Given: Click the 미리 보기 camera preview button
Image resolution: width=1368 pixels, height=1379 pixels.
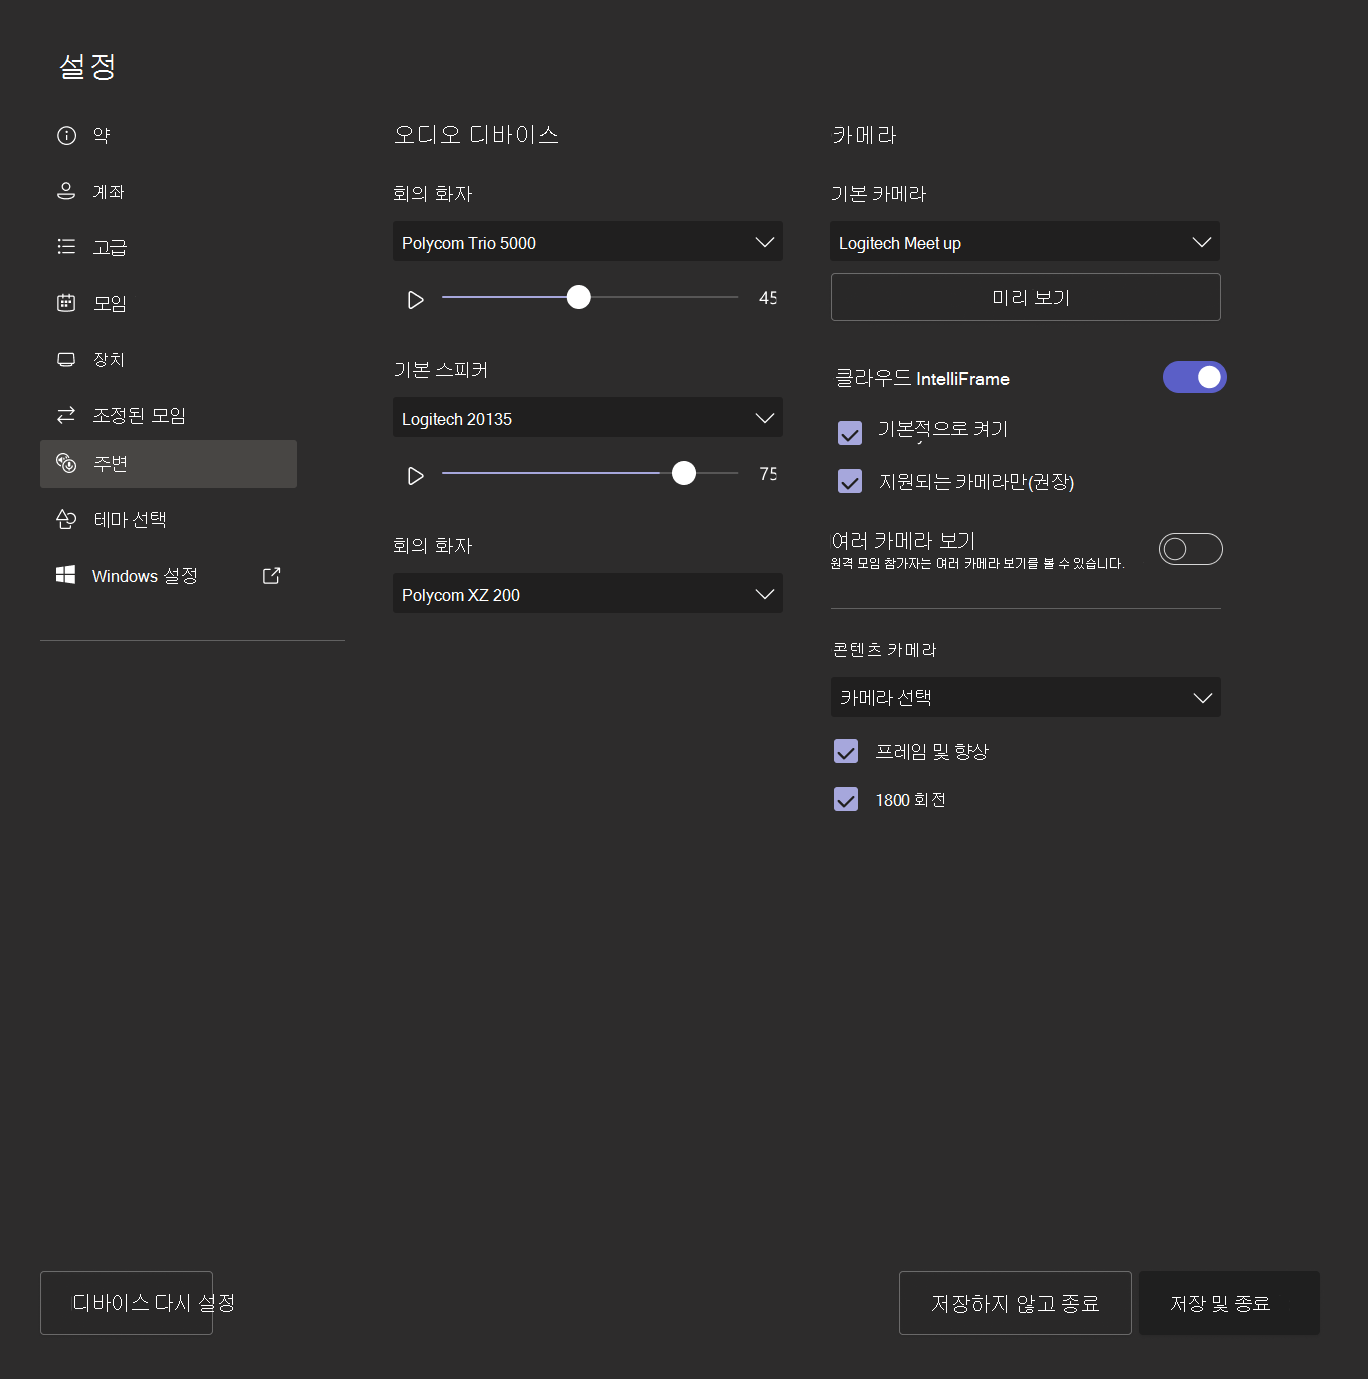Looking at the screenshot, I should point(1025,297).
